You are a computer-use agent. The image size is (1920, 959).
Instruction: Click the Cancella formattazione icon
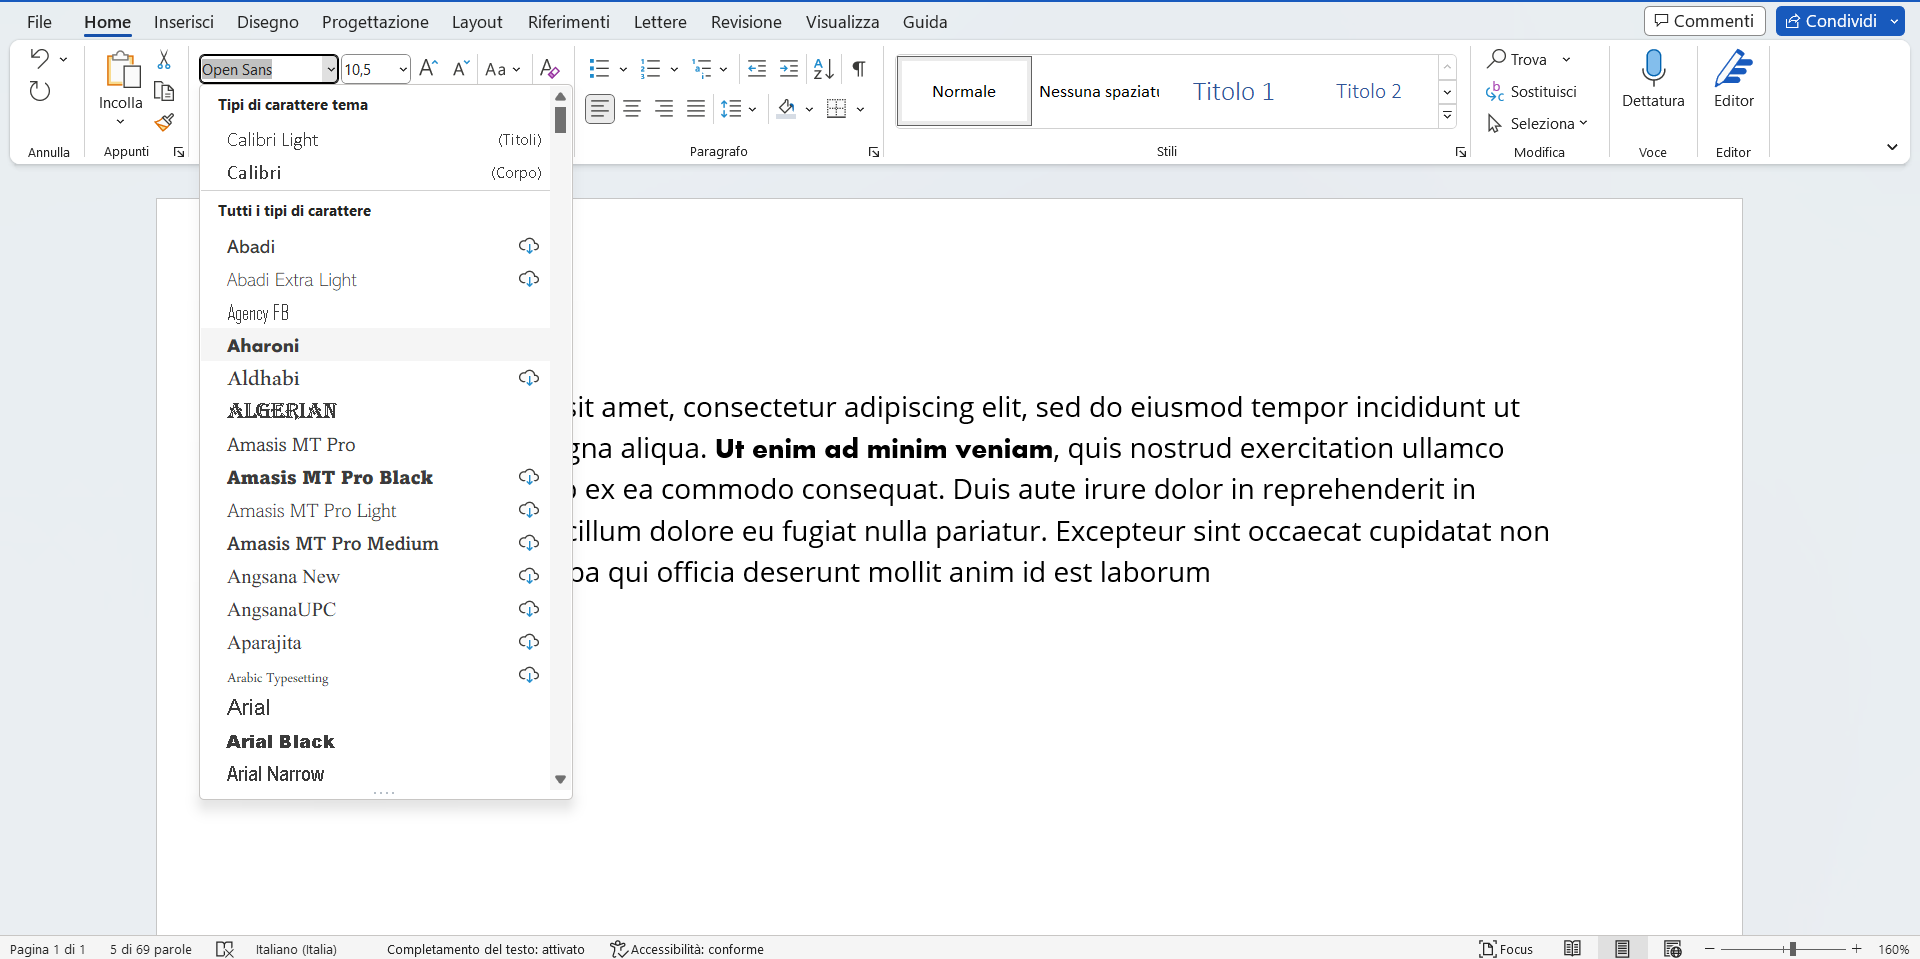pos(549,68)
